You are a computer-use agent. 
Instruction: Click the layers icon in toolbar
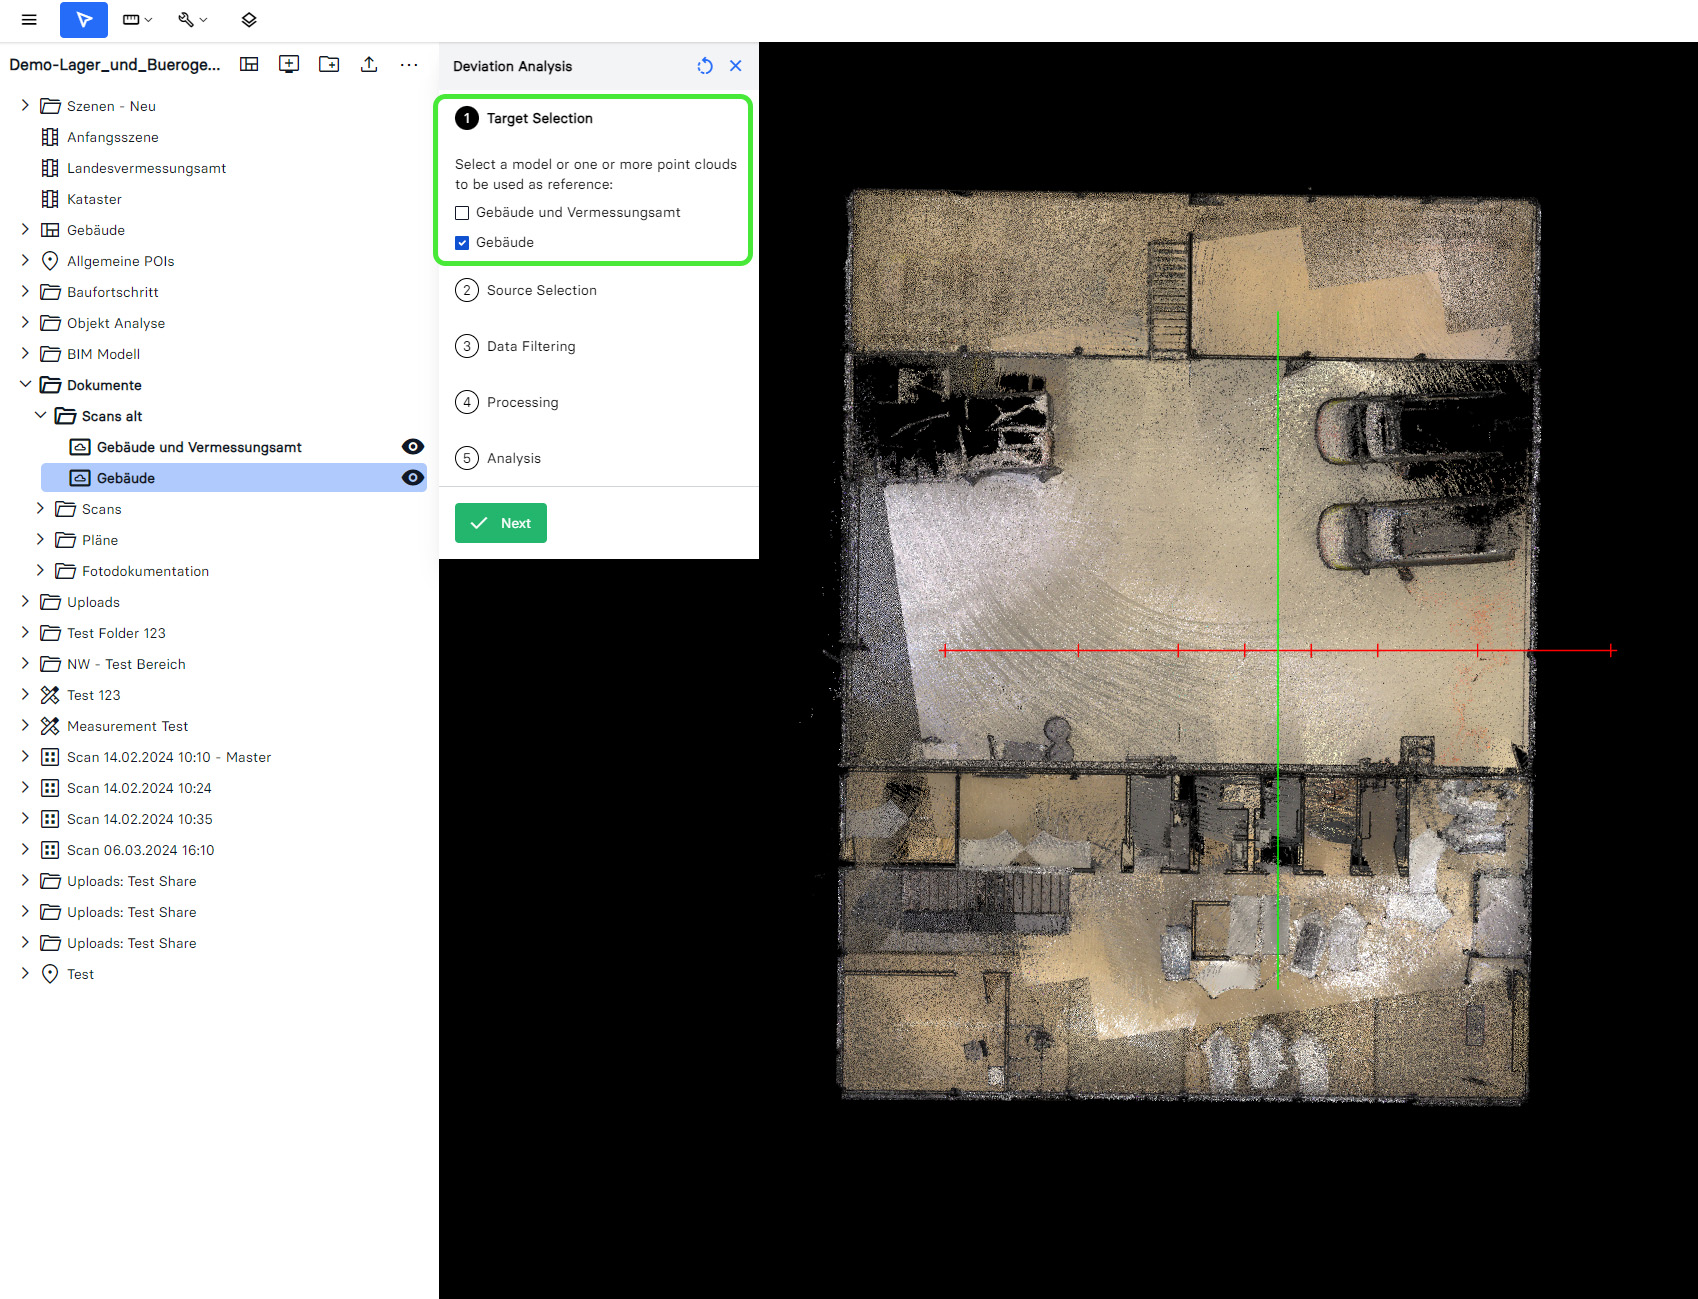click(x=249, y=20)
